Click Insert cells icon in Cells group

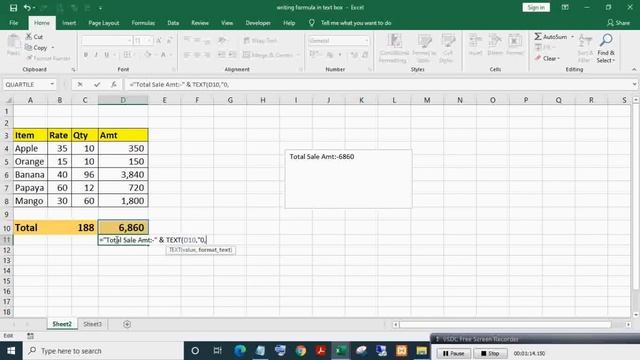coord(475,45)
